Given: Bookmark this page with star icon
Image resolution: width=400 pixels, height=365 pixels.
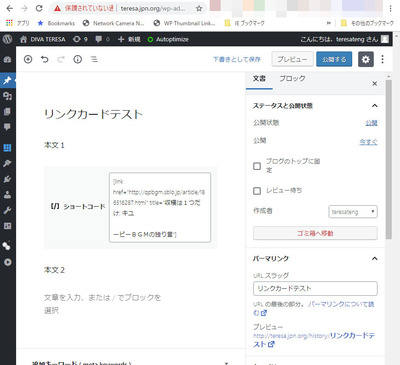Looking at the screenshot, I should click(x=199, y=8).
